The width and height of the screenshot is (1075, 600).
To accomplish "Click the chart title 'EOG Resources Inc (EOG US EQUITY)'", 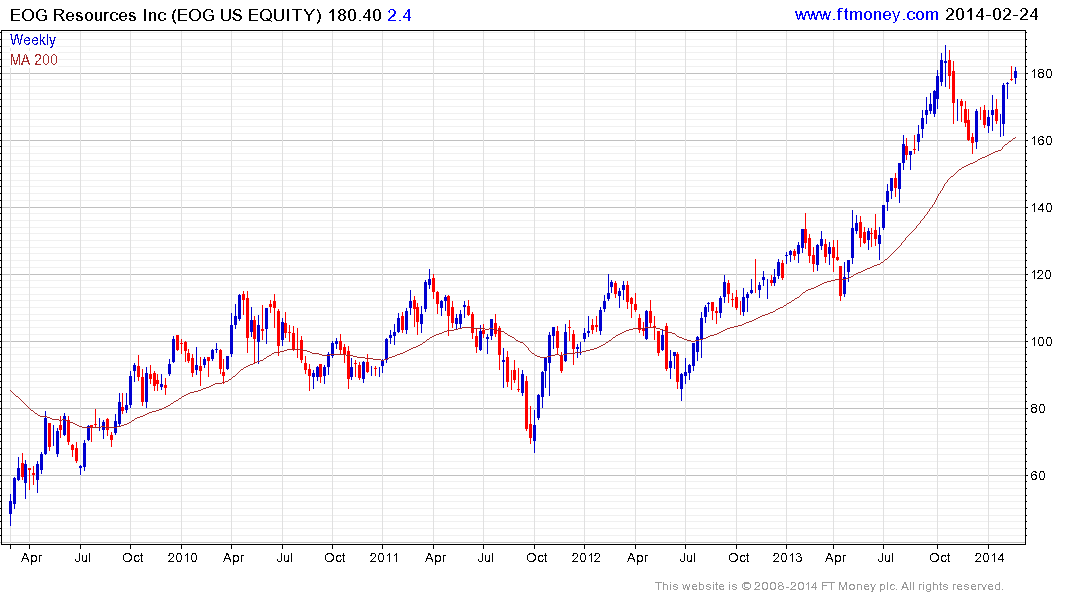I will 165,15.
